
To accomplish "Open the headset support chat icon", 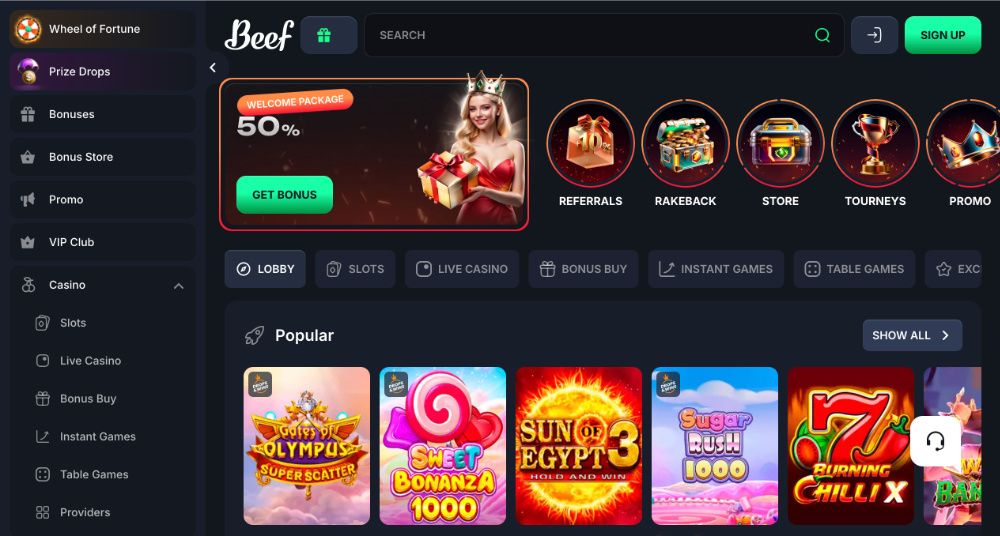I will (935, 441).
